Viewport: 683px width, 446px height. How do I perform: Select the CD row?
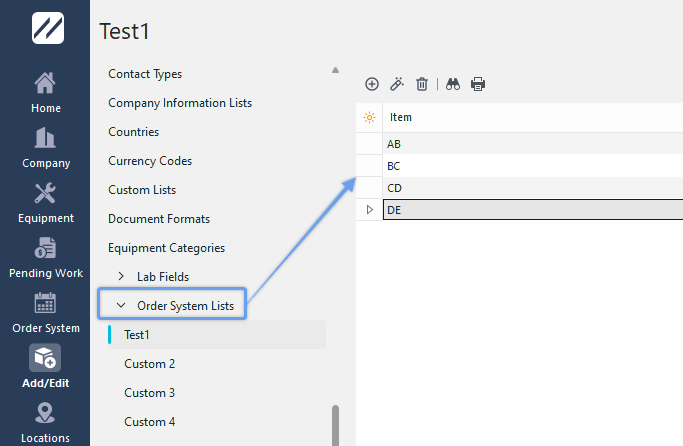[x=533, y=188]
